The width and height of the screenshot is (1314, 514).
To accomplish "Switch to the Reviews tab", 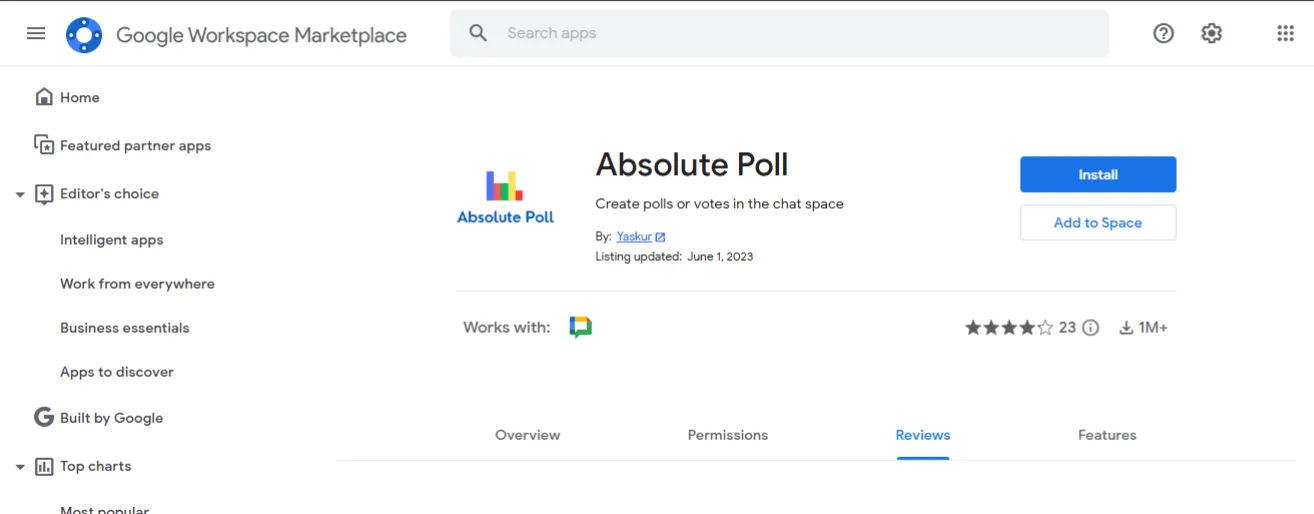I will coord(923,435).
